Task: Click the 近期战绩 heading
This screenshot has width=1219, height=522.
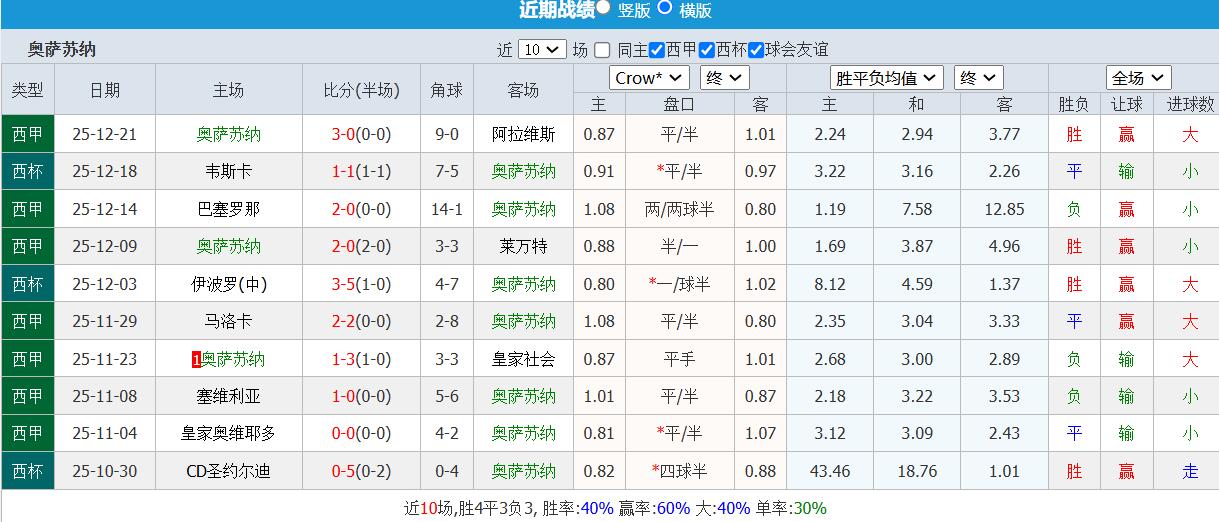Action: point(556,10)
